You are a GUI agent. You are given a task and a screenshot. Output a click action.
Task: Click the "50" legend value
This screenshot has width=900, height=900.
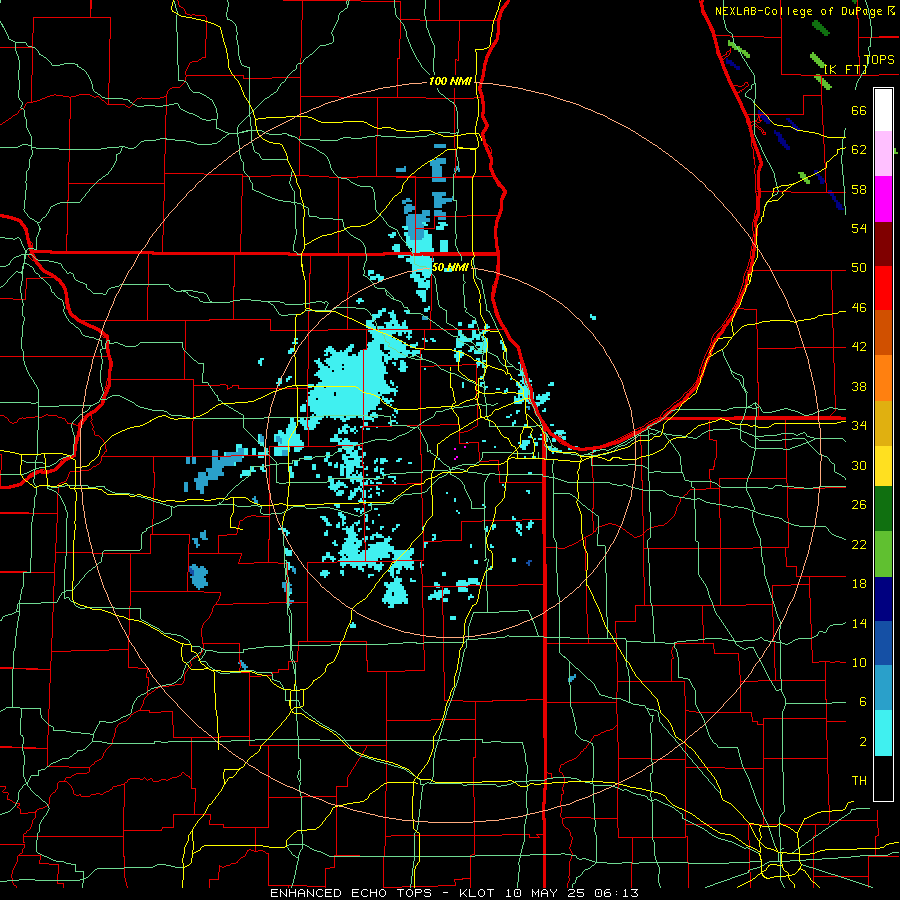click(859, 267)
